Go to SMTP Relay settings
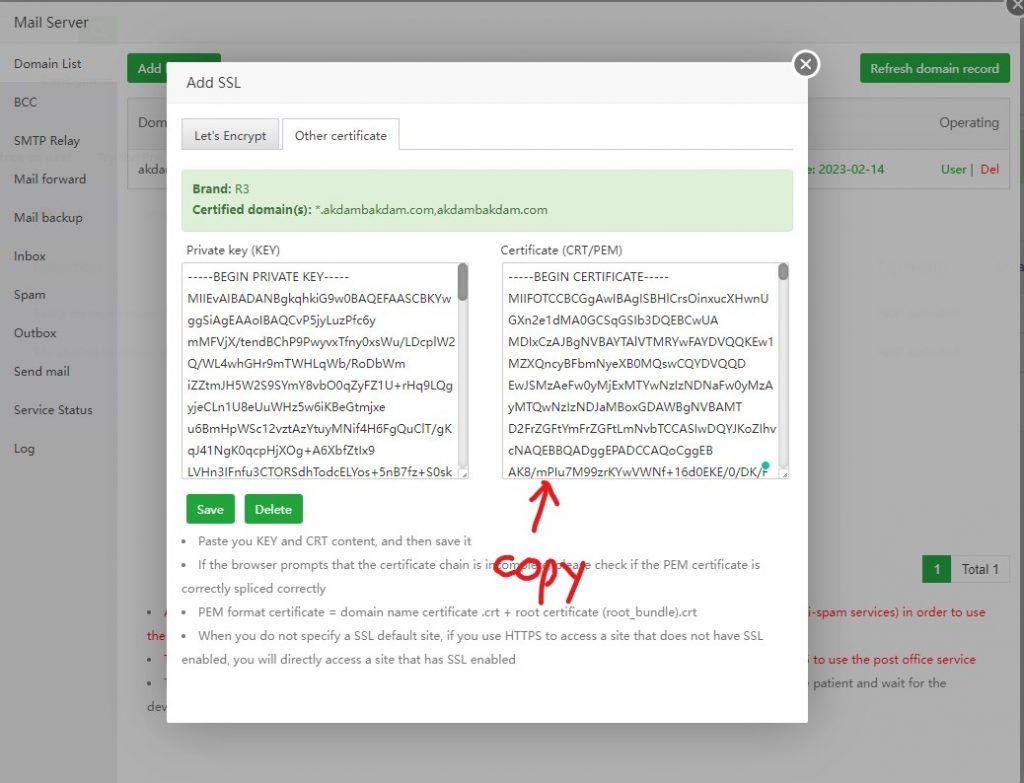1024x783 pixels. (47, 141)
